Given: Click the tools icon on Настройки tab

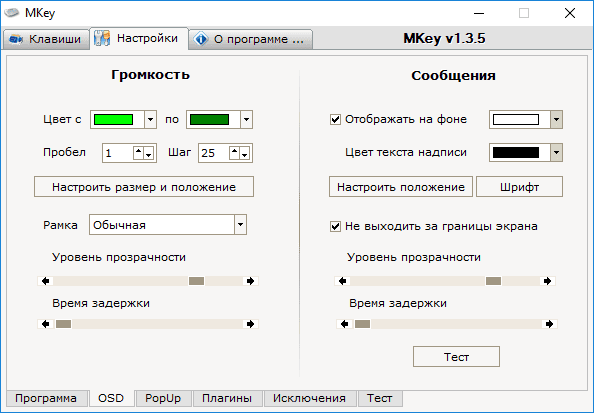Looking at the screenshot, I should [102, 38].
